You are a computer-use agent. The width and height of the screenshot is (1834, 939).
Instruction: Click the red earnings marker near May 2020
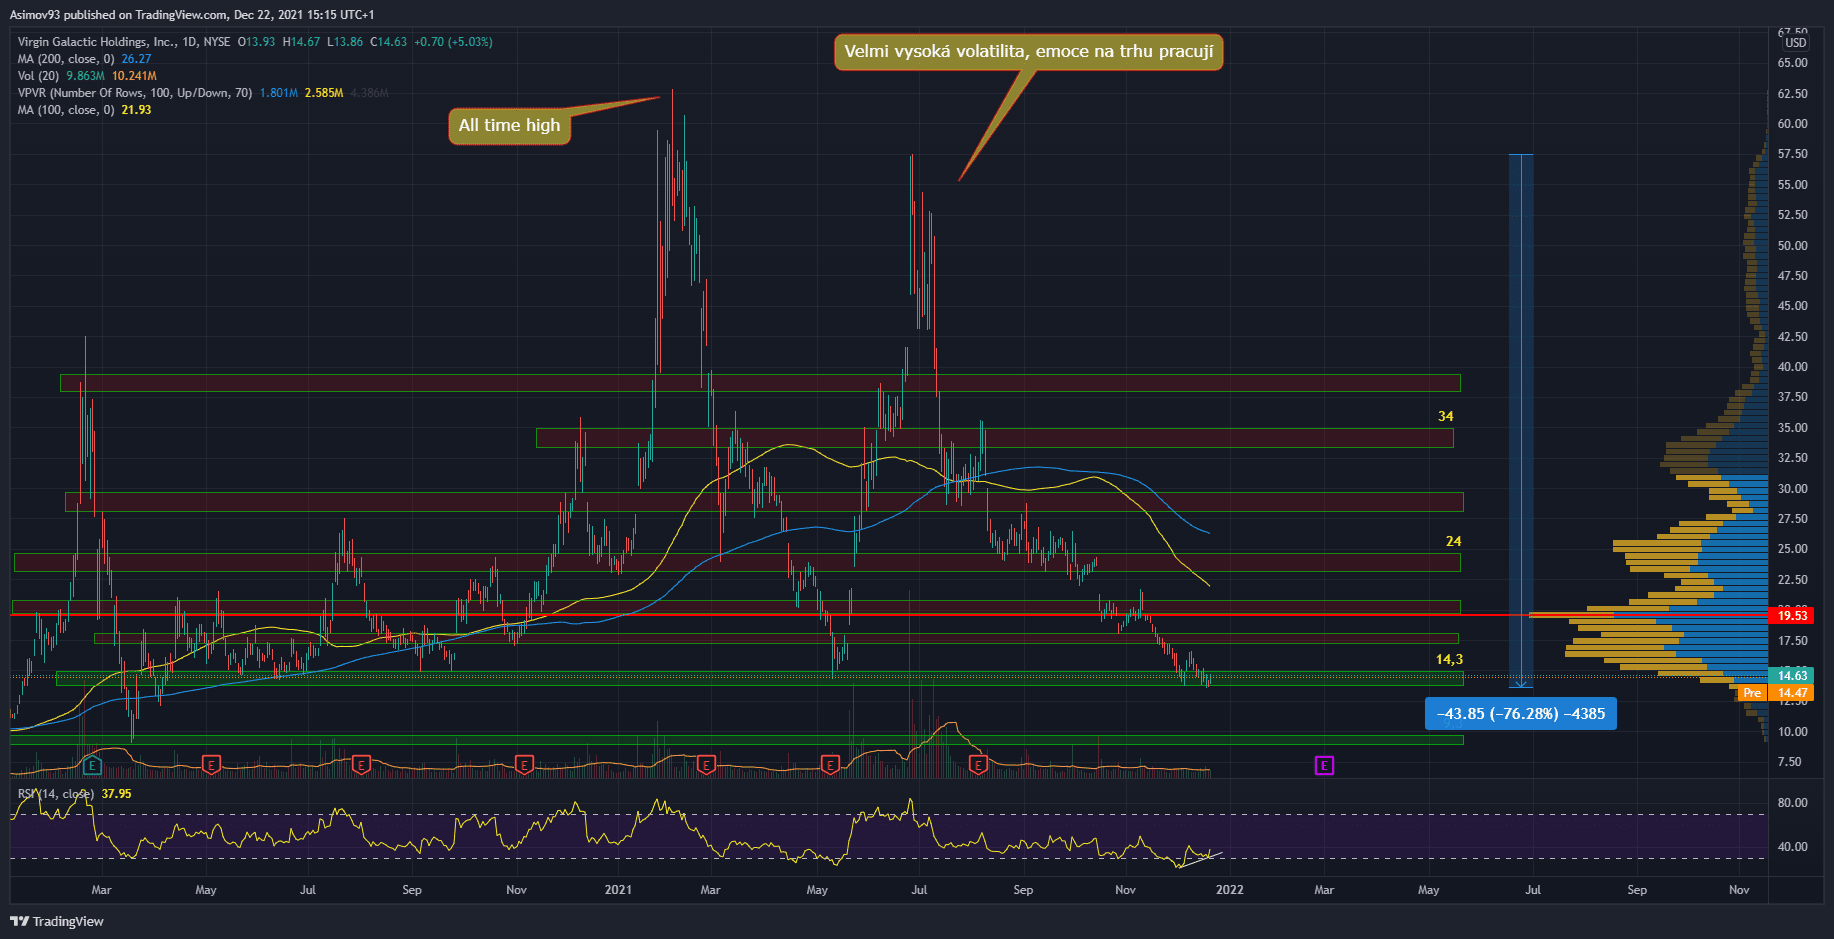pos(211,765)
